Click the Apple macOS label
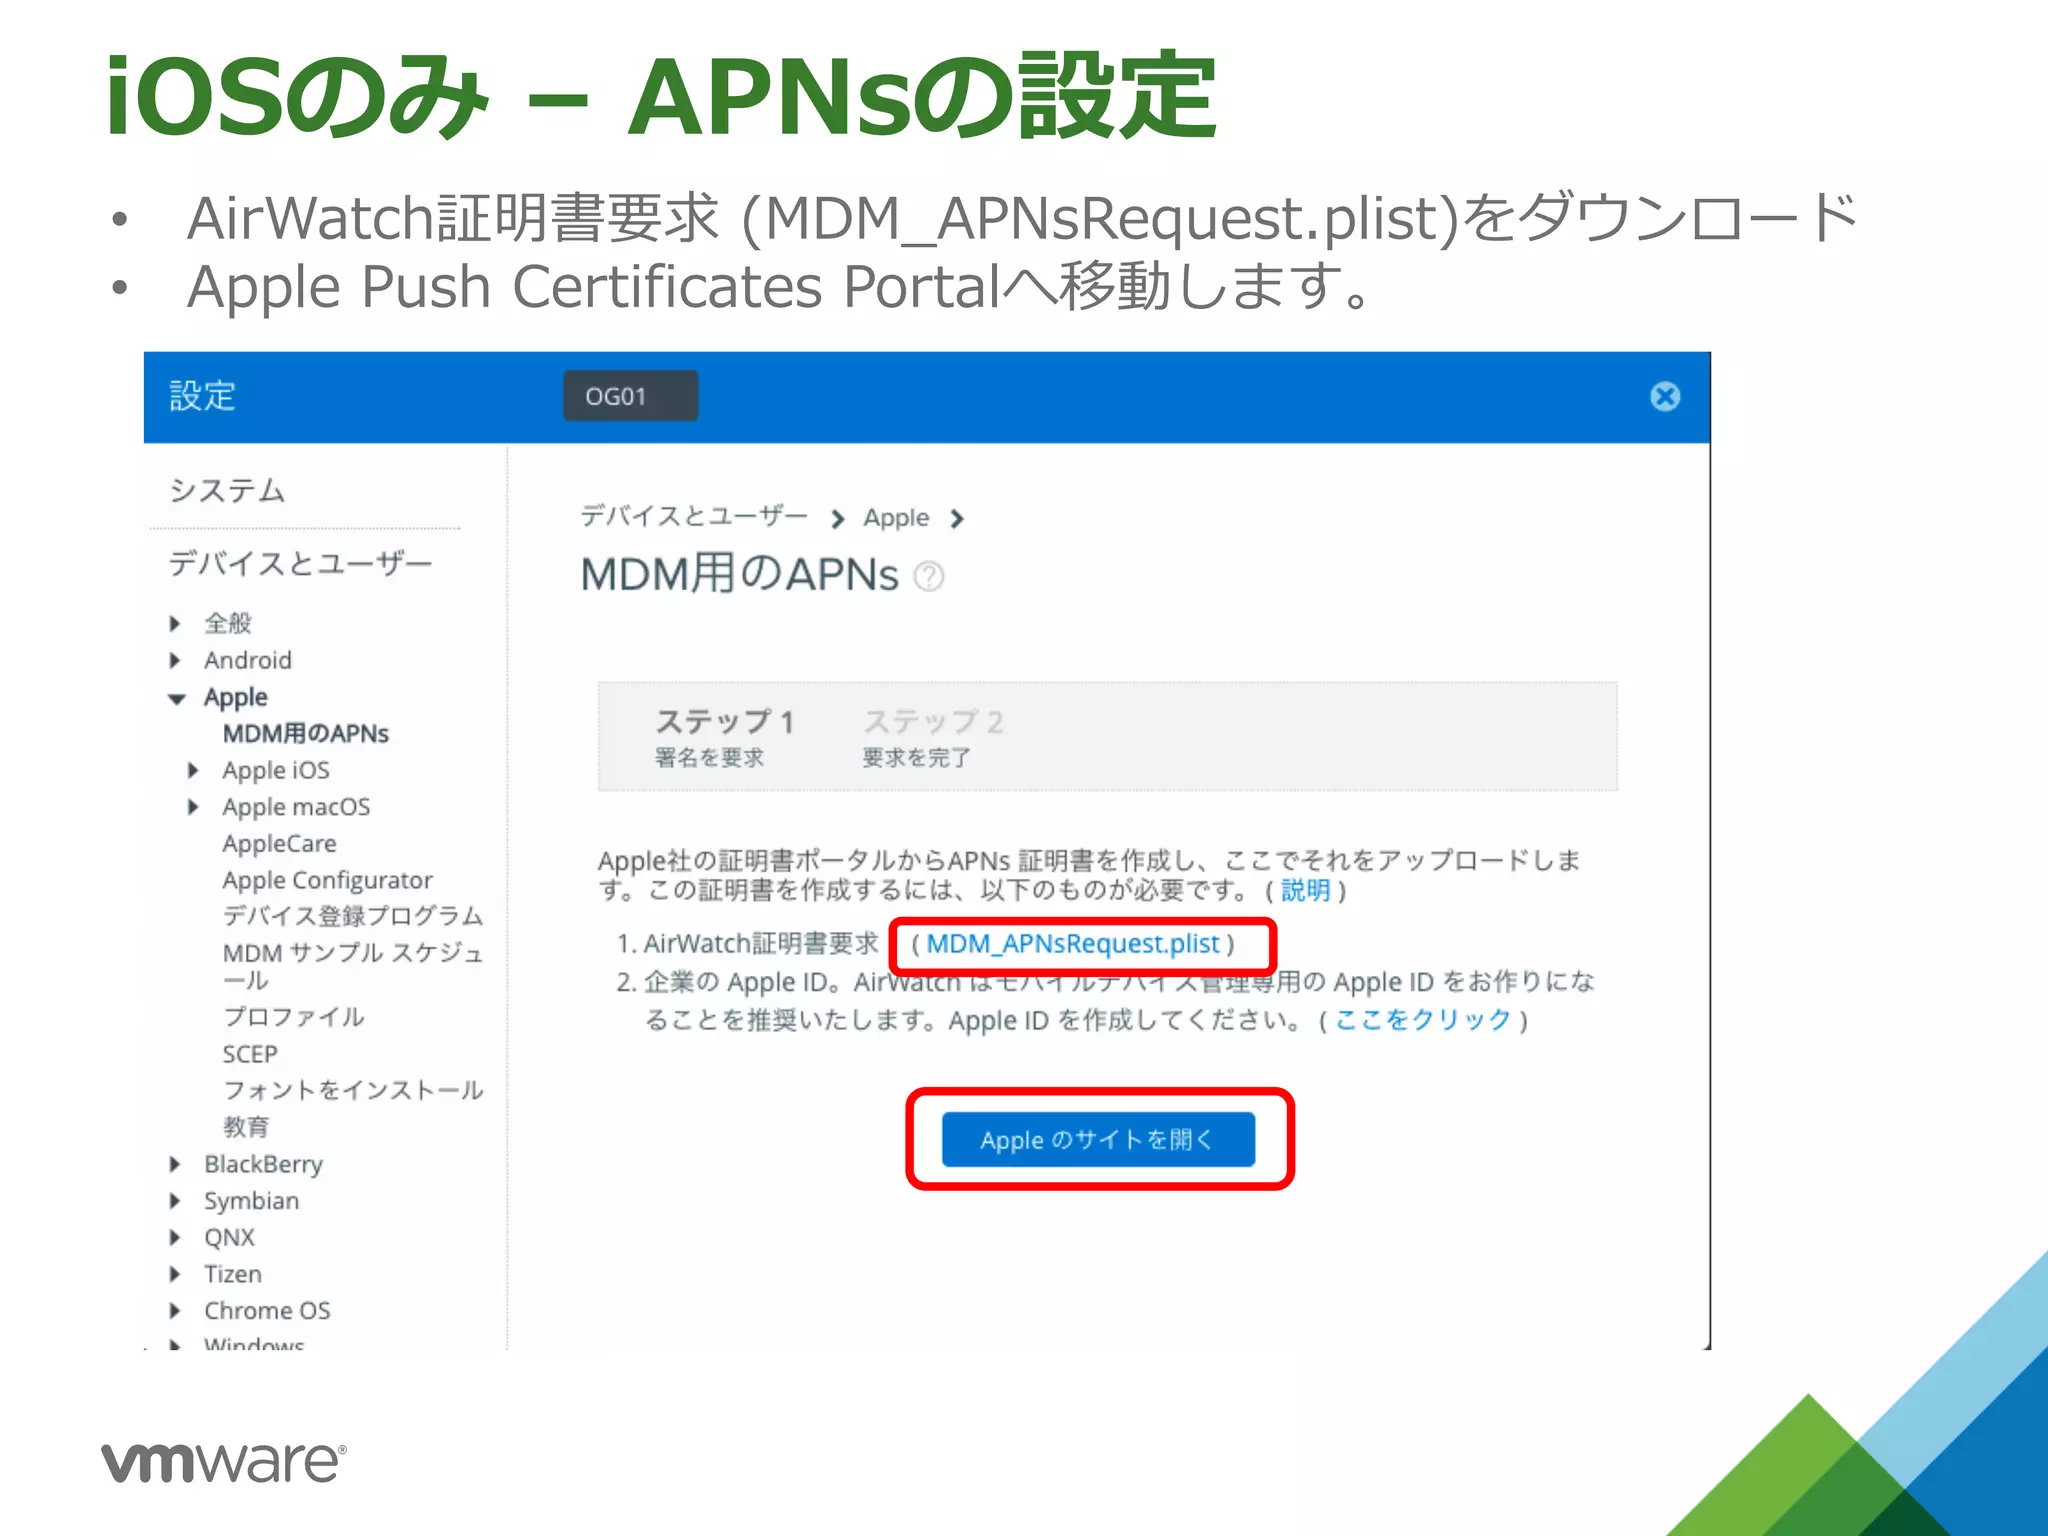The height and width of the screenshot is (1536, 2048). pyautogui.click(x=296, y=807)
